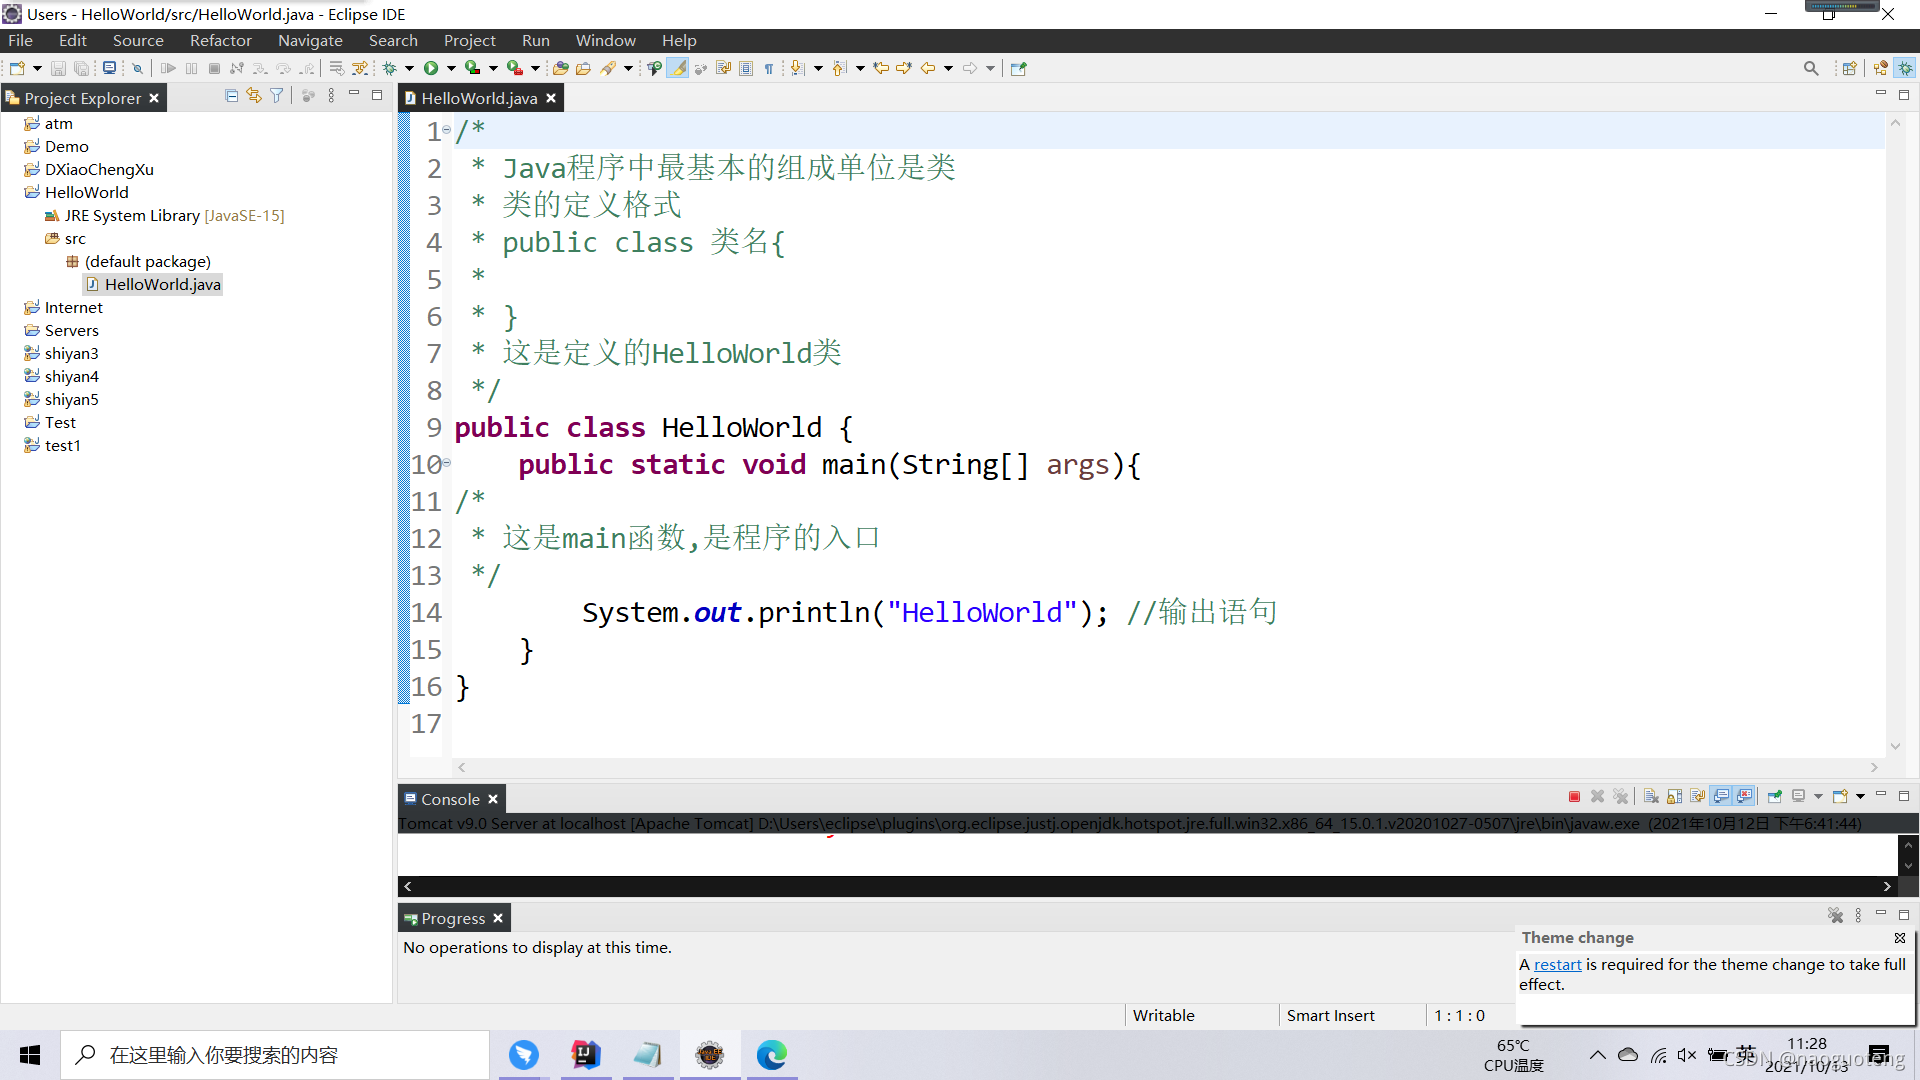Collapse the comment fold on line 1

click(x=447, y=130)
